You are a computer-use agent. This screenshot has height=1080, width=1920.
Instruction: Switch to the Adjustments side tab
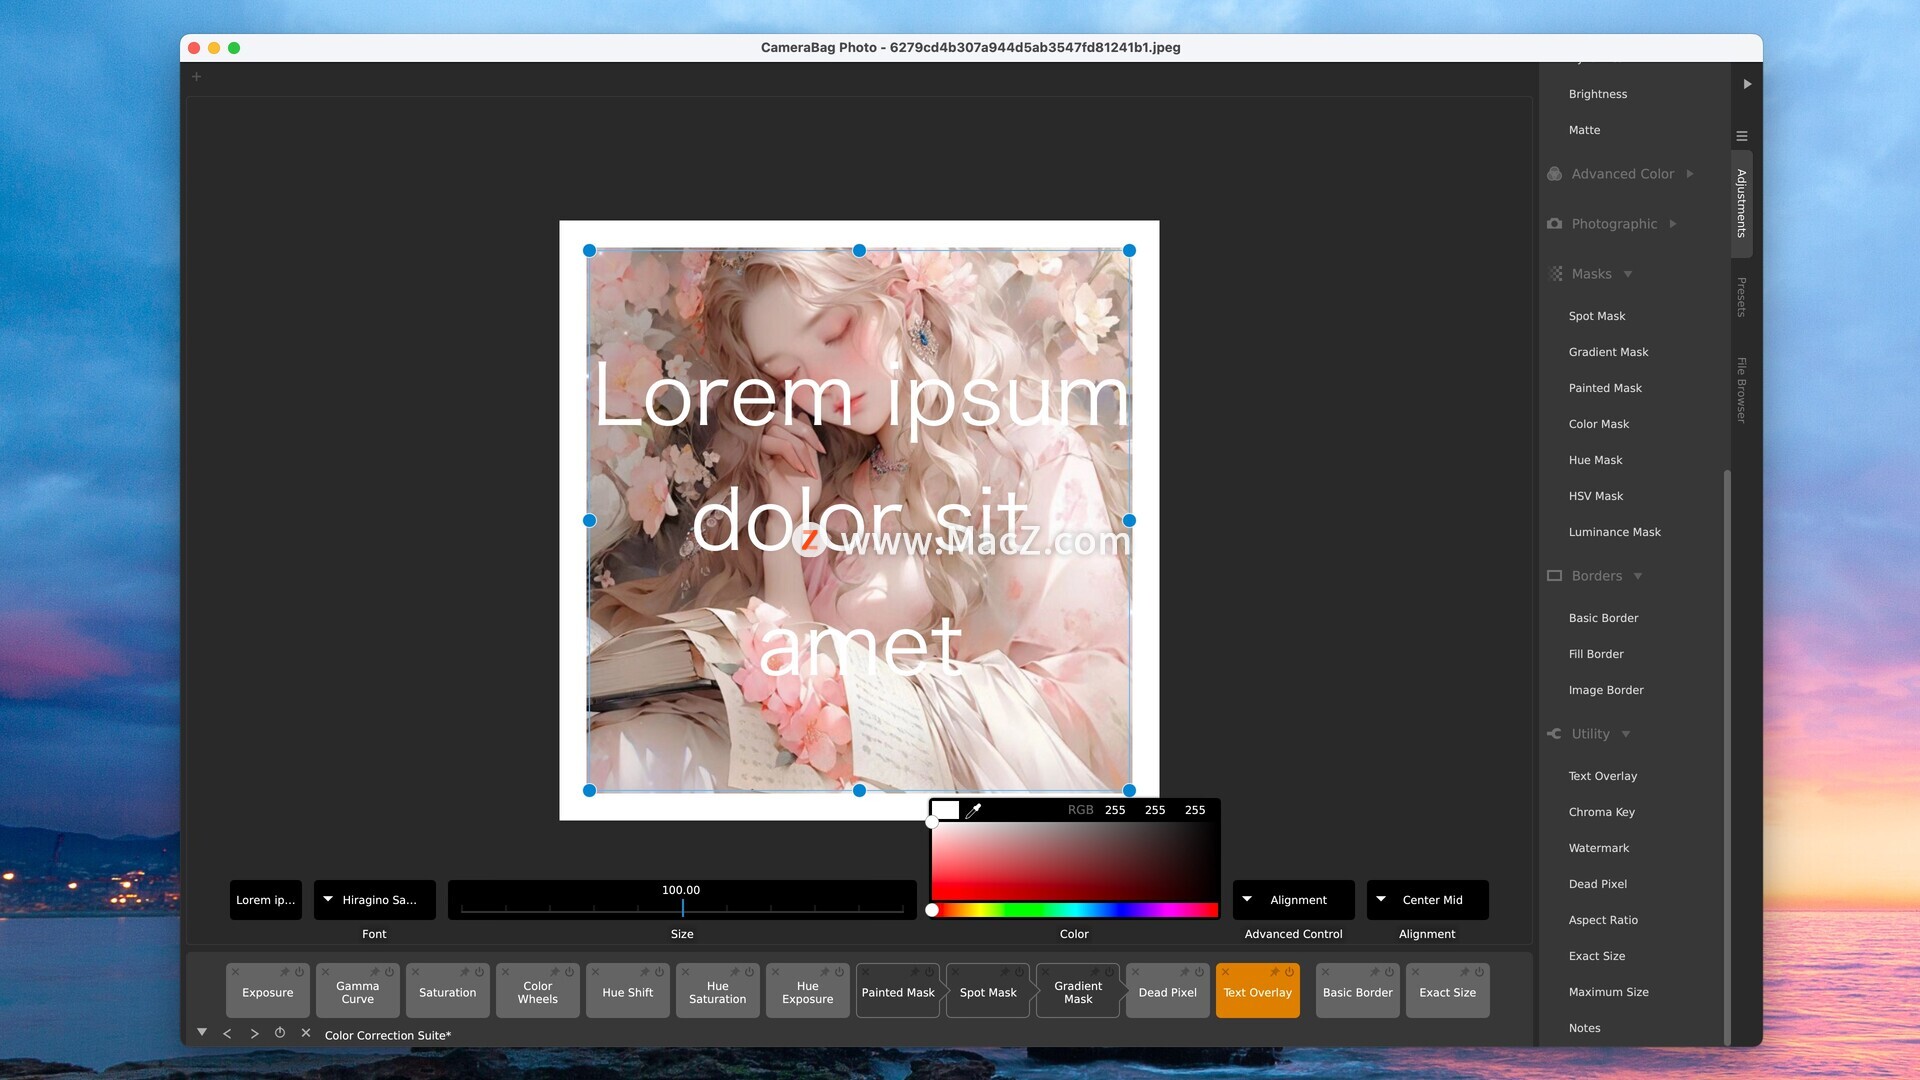tap(1741, 203)
